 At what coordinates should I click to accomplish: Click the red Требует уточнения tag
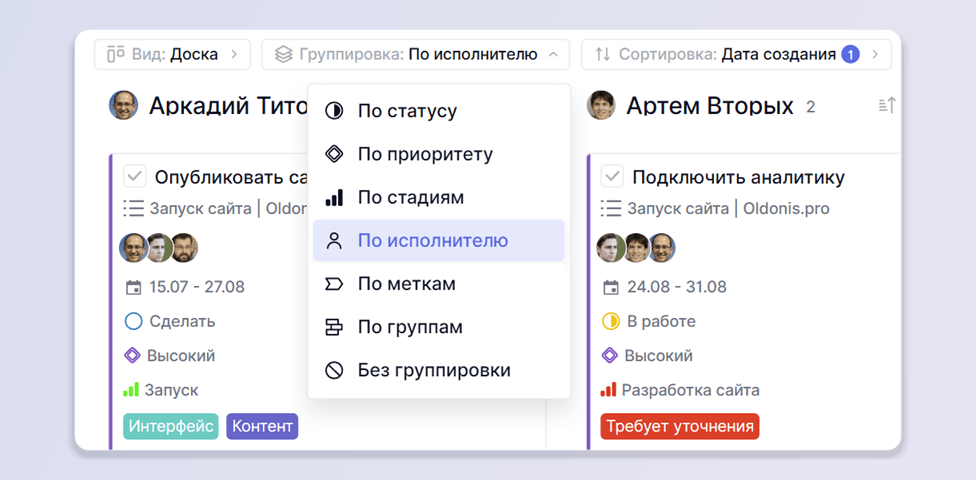pos(680,426)
